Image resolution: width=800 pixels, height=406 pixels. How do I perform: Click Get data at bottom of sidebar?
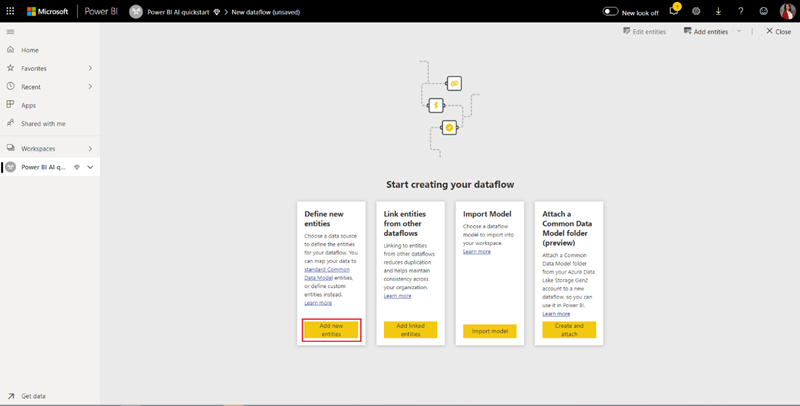pyautogui.click(x=33, y=396)
